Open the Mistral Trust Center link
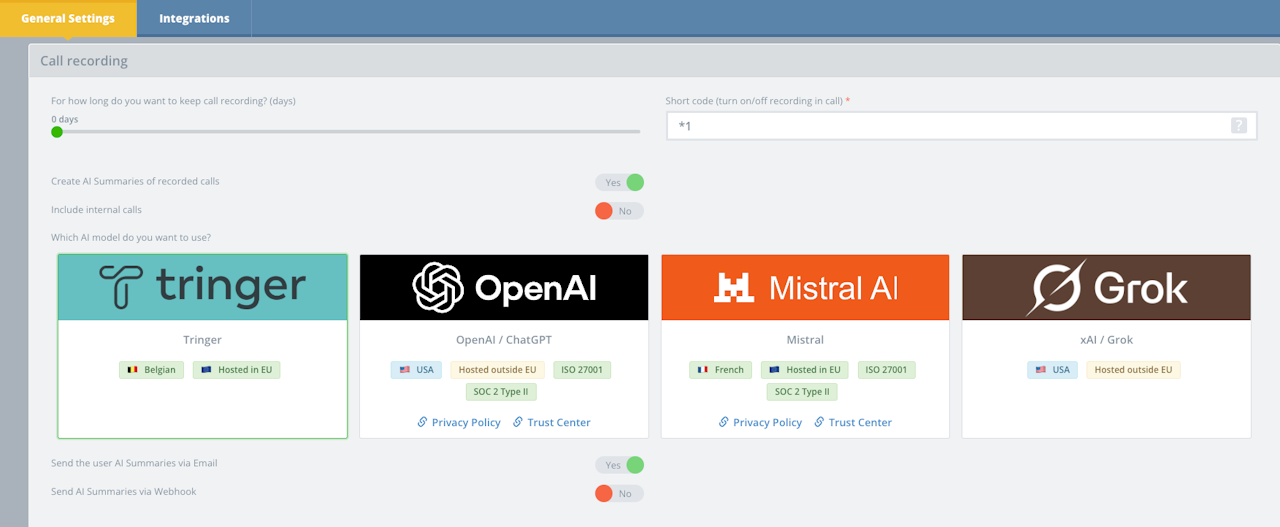 860,423
